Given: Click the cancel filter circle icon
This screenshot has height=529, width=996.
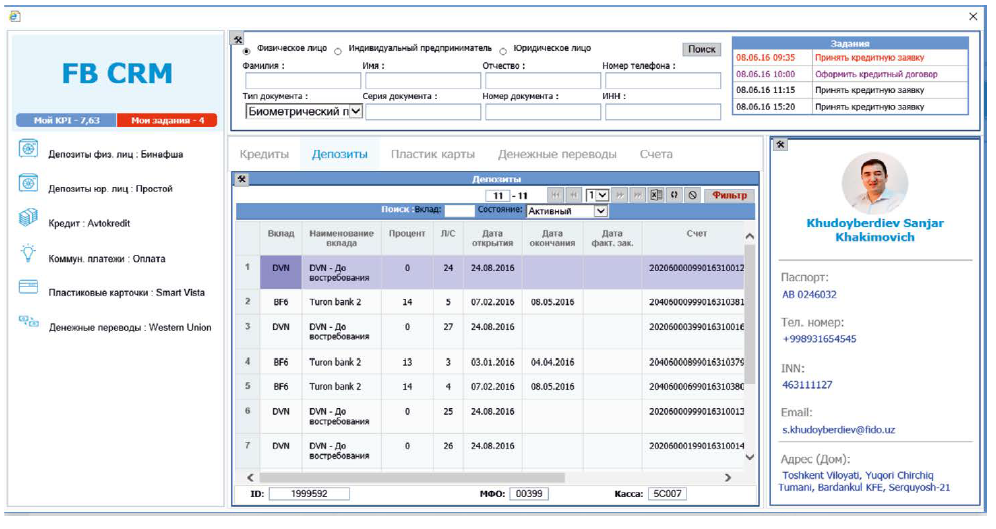Looking at the screenshot, I should 692,196.
